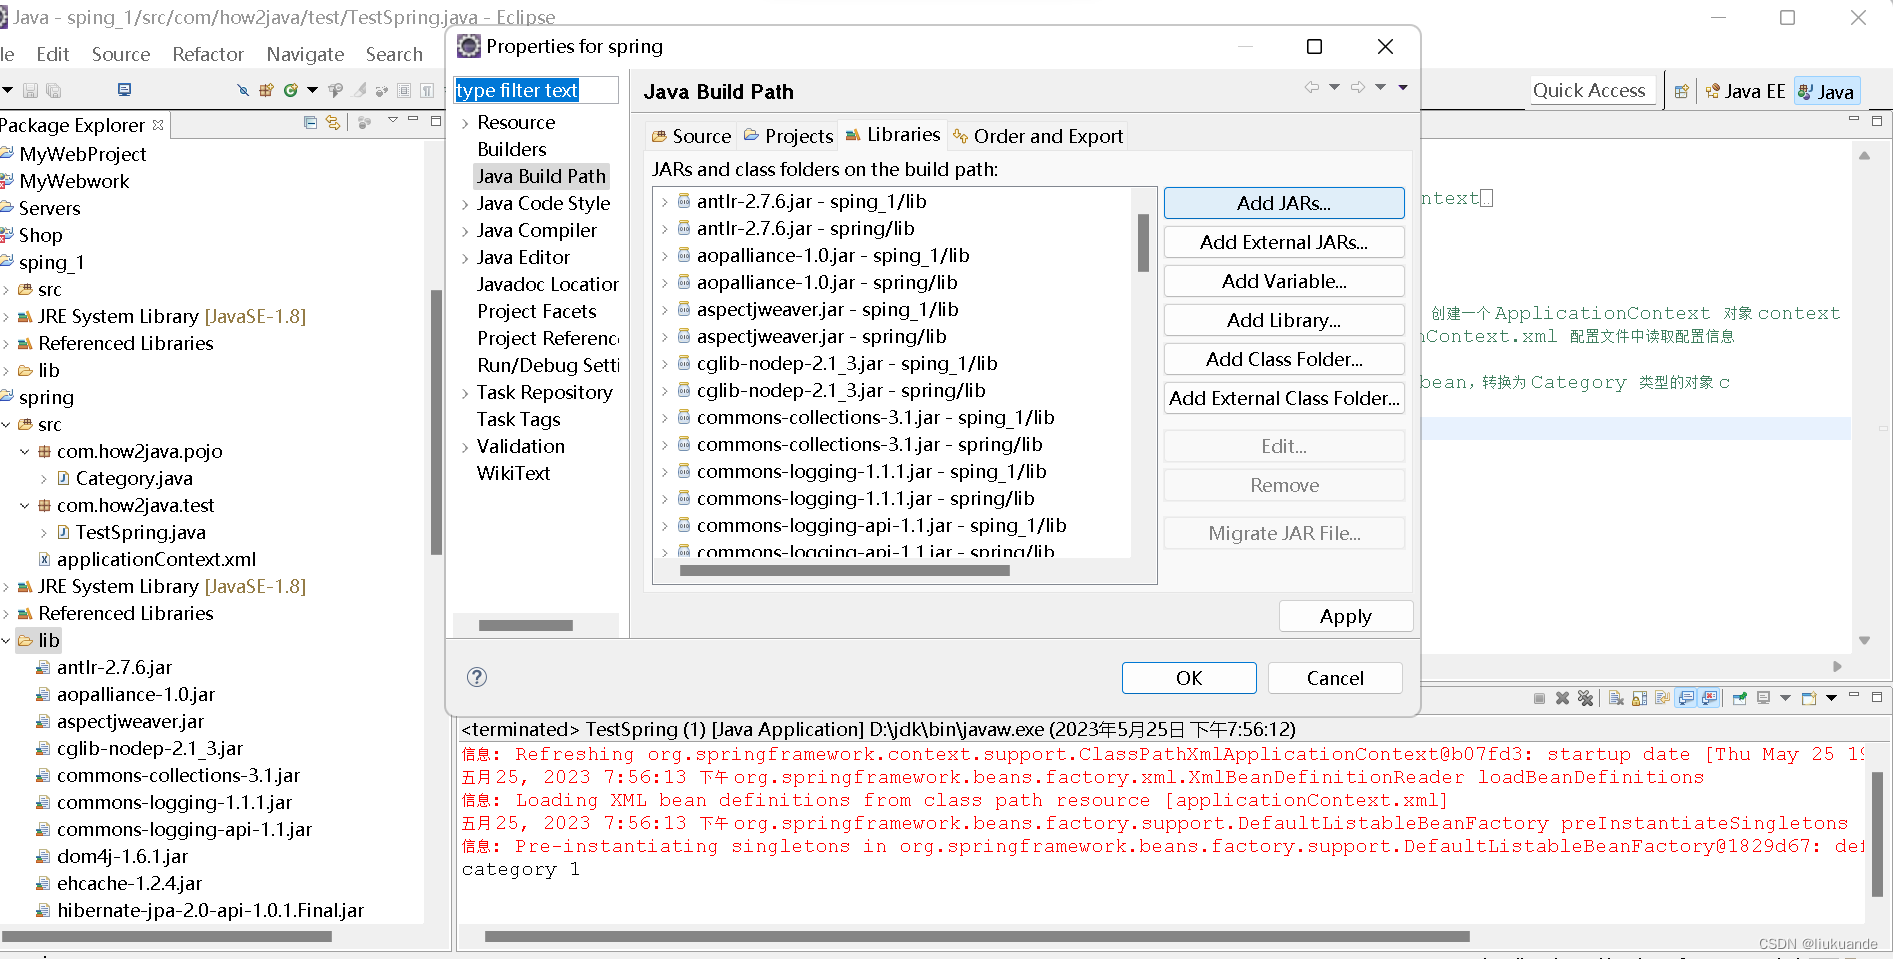Open Properties dialog view menu arrow
The width and height of the screenshot is (1893, 959).
click(1403, 87)
